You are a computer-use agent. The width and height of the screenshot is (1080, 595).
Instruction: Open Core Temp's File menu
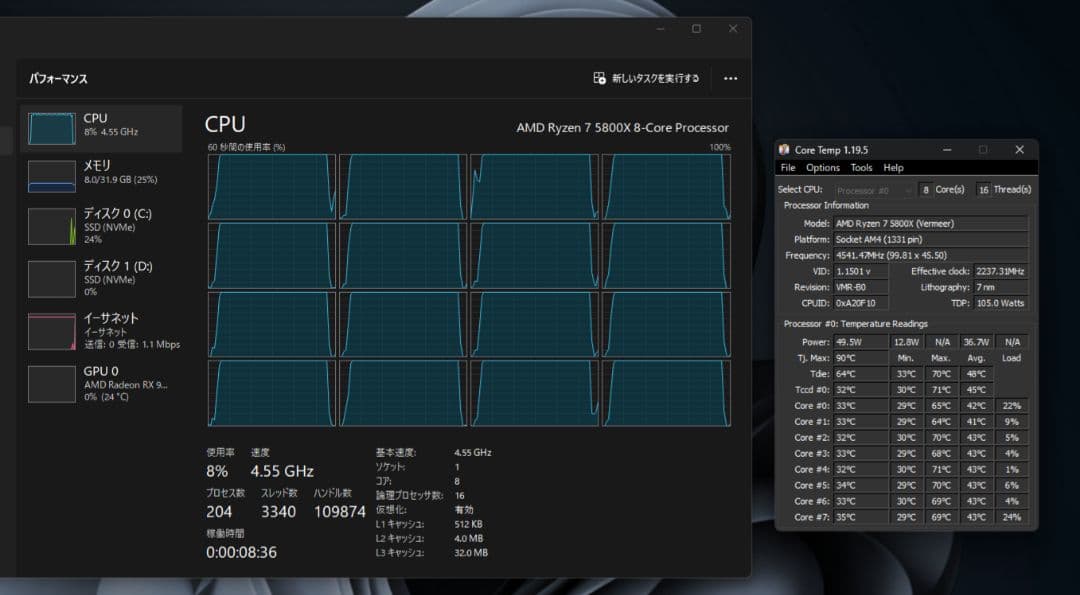pyautogui.click(x=787, y=167)
